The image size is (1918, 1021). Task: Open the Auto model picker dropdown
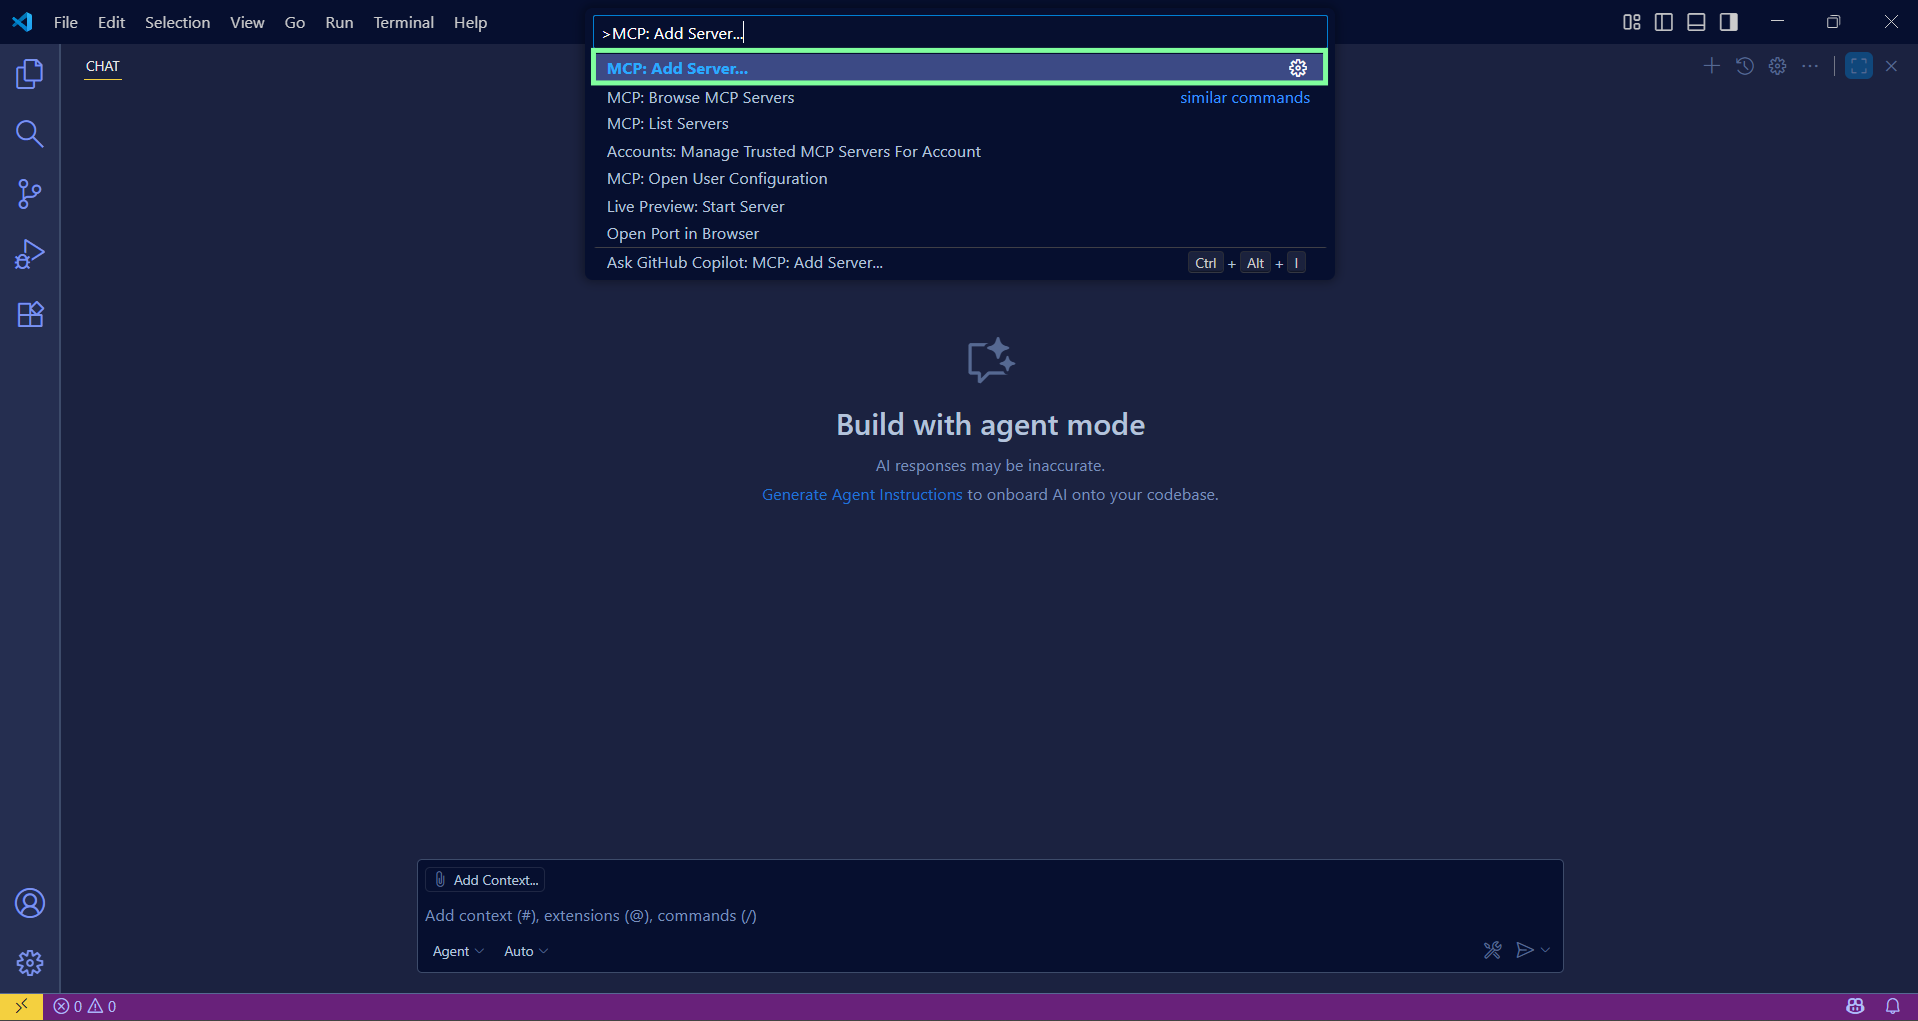pyautogui.click(x=526, y=951)
